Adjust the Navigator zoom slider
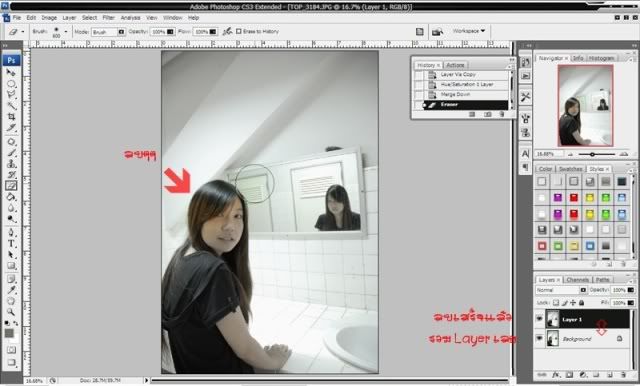The image size is (640, 386). (592, 154)
